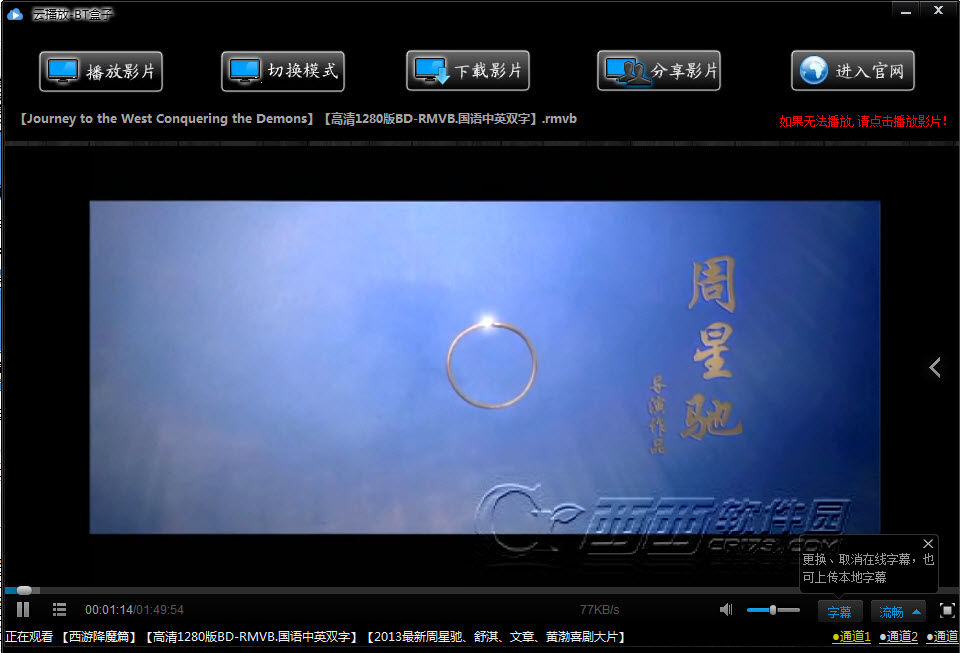Viewport: 960px width, 653px height.
Task: Click the 播放影片 play movie button
Action: coord(101,72)
